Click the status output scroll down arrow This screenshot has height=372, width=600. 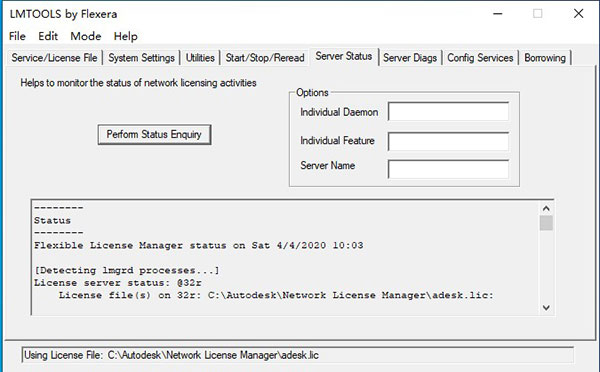546,308
